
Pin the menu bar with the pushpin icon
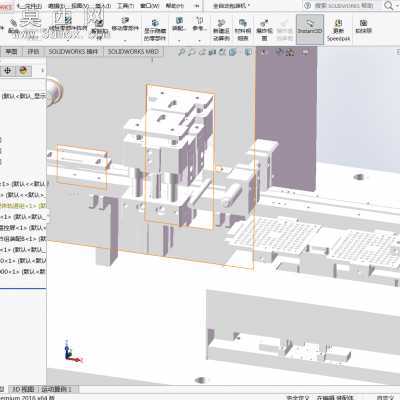pyautogui.click(x=197, y=6)
